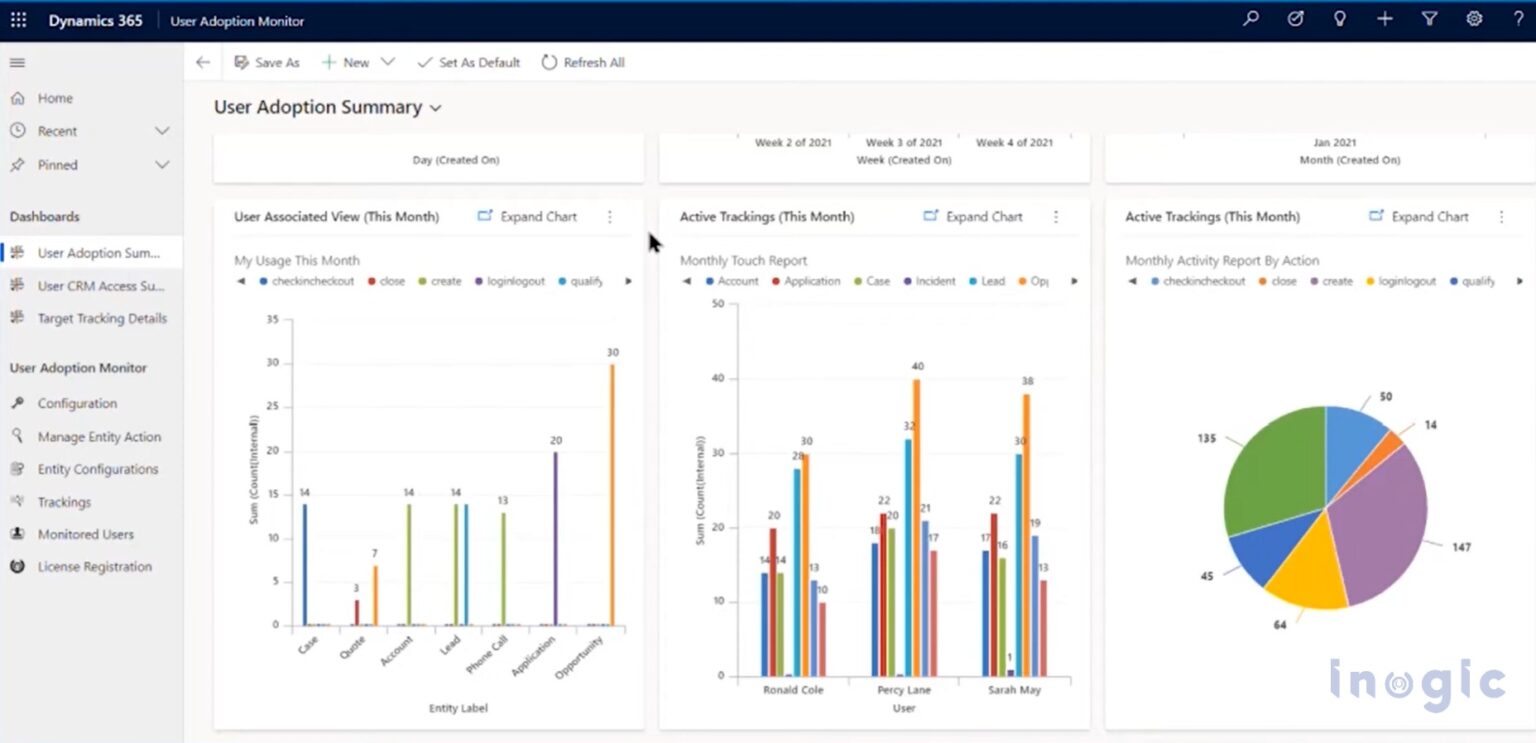
Task: Open the New button dropdown arrow
Action: click(x=389, y=61)
